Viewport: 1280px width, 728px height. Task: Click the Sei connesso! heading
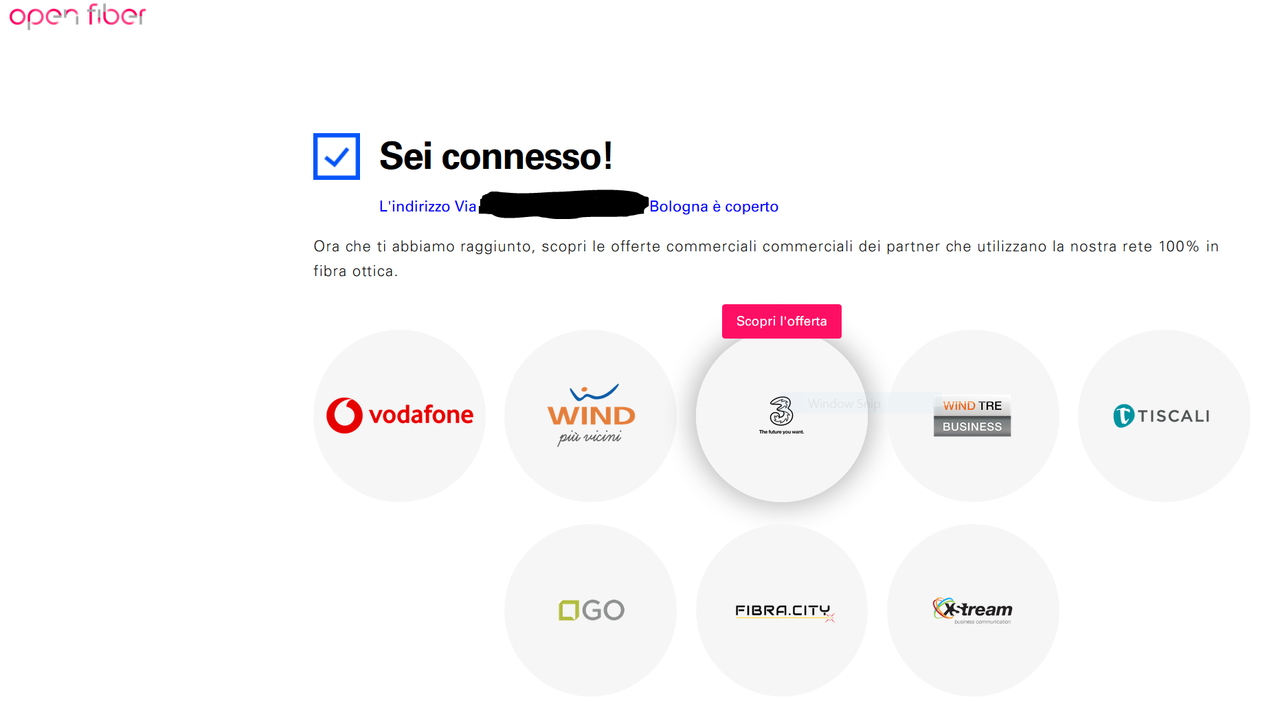tap(496, 156)
